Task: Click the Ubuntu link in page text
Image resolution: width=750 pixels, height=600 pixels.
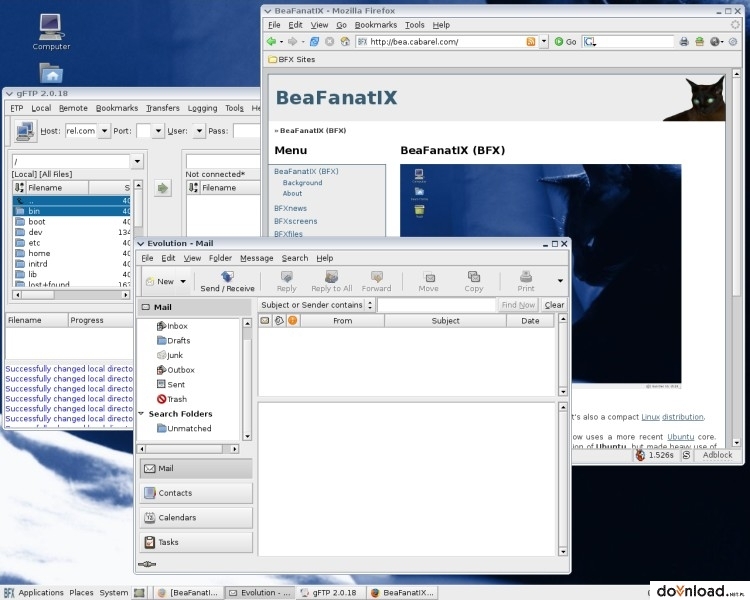Action: pyautogui.click(x=680, y=436)
